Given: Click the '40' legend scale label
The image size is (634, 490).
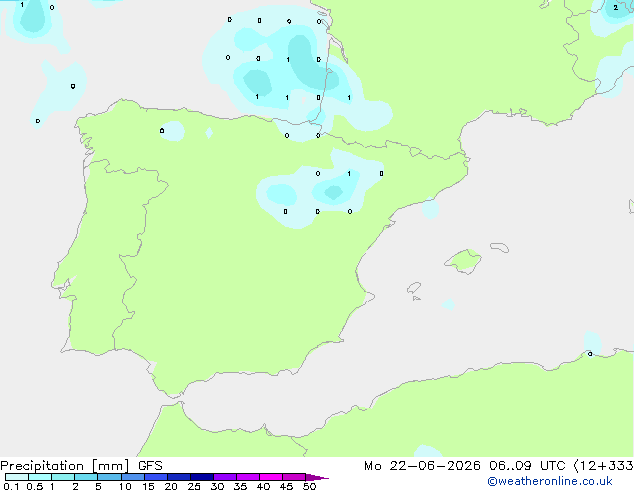Looking at the screenshot, I should pos(263,486).
